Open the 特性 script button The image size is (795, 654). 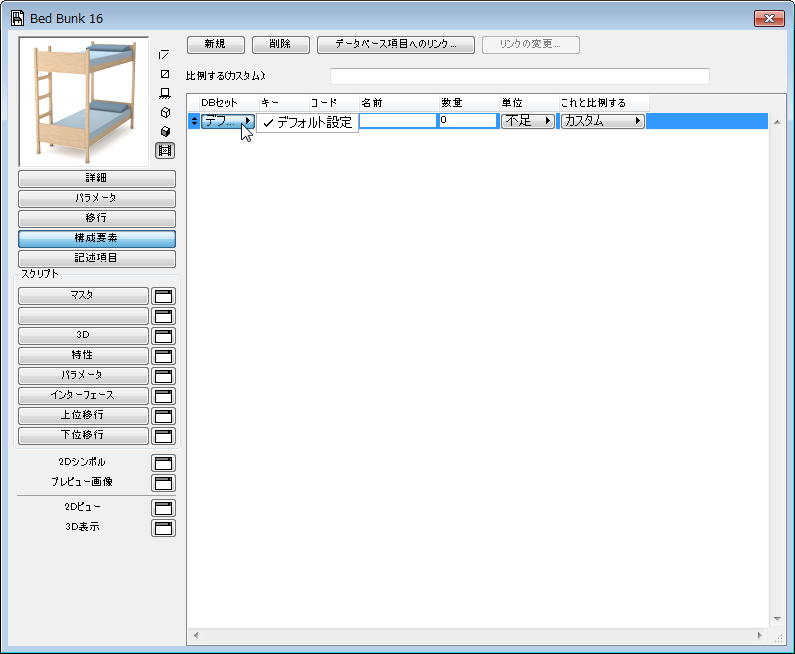tap(83, 356)
